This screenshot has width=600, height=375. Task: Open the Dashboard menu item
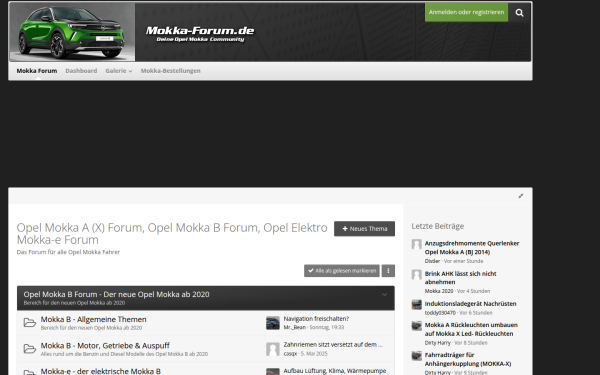pos(81,71)
